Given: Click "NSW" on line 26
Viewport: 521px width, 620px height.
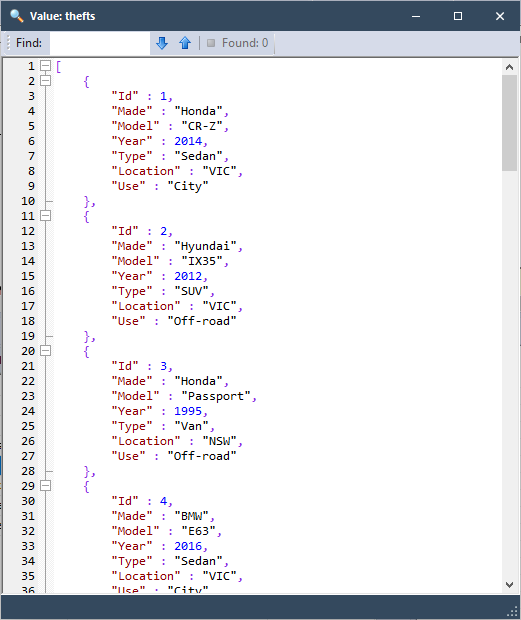Looking at the screenshot, I should [x=219, y=441].
